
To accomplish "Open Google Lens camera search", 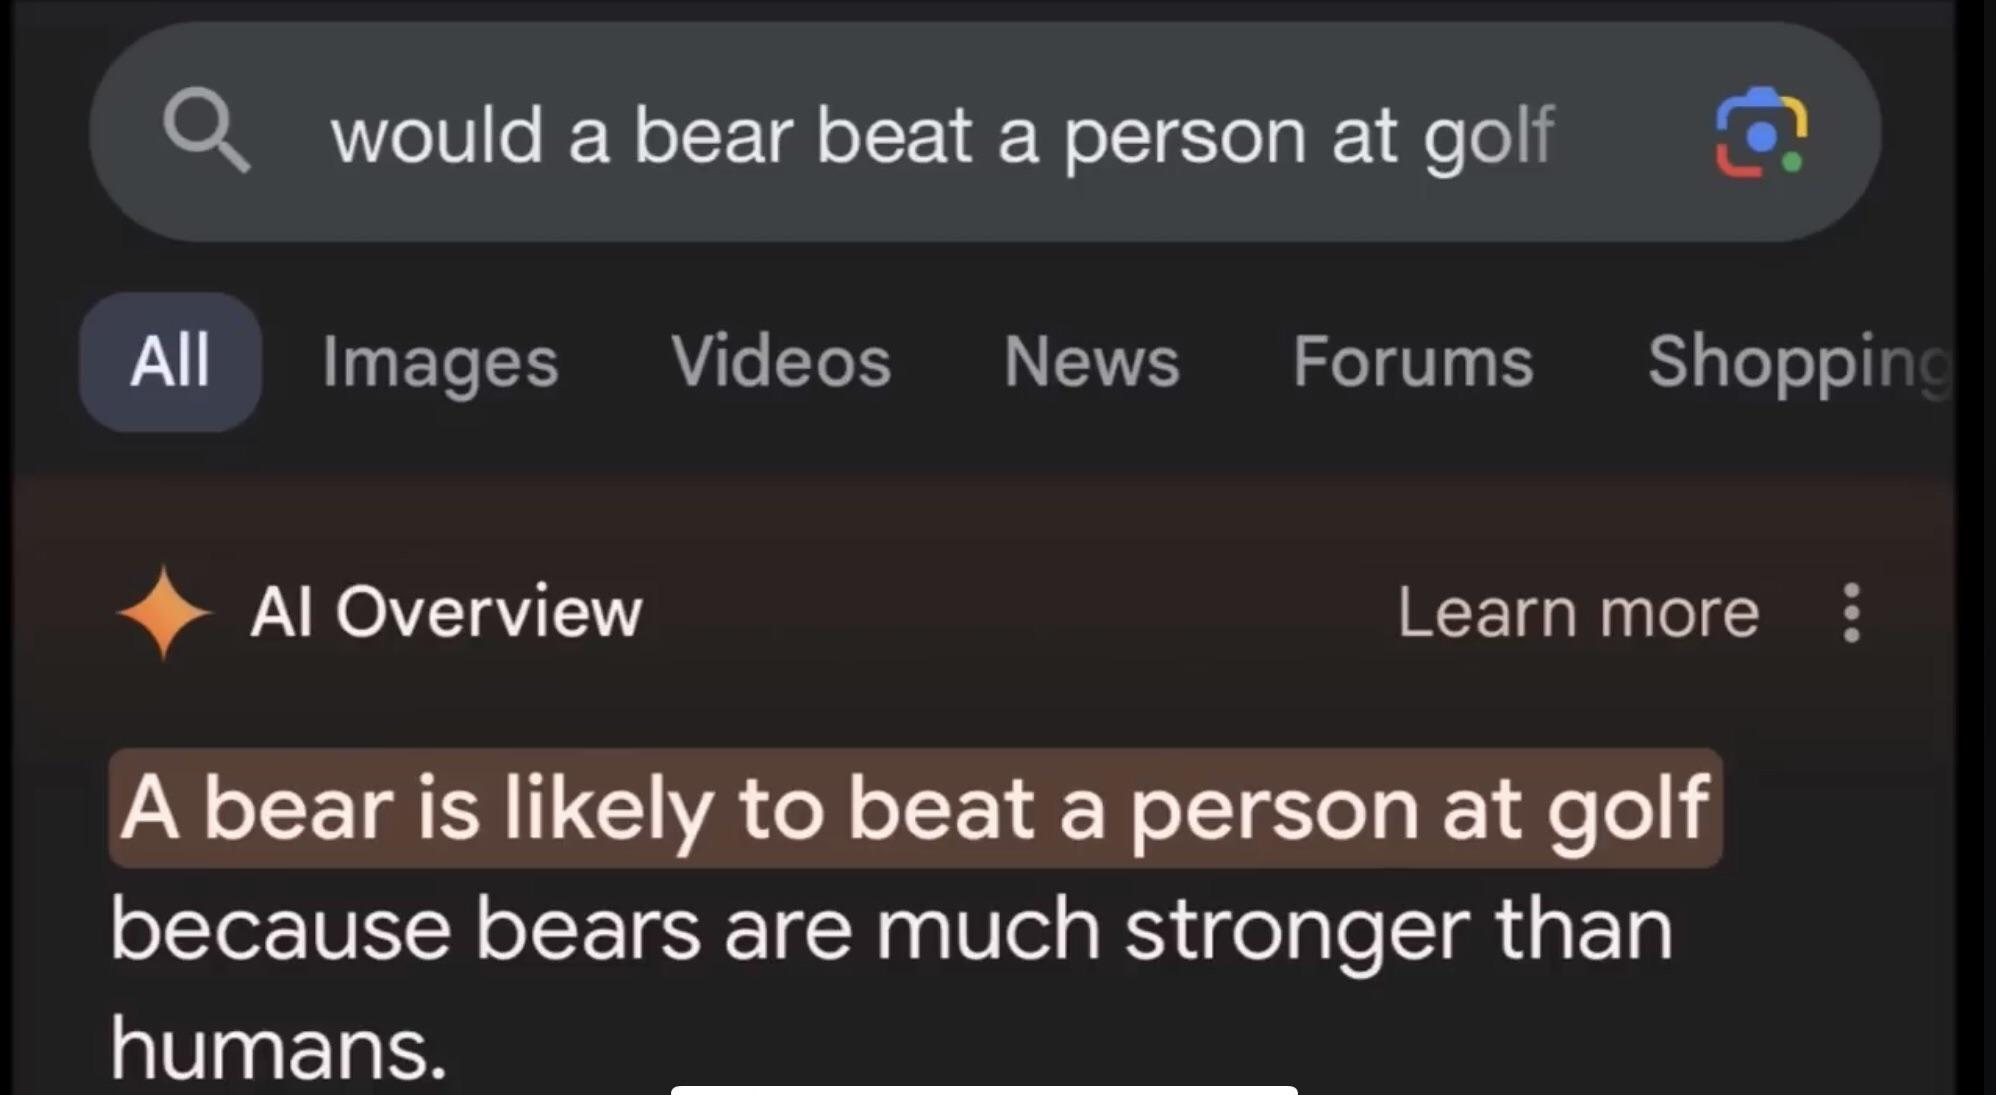I will (1761, 133).
